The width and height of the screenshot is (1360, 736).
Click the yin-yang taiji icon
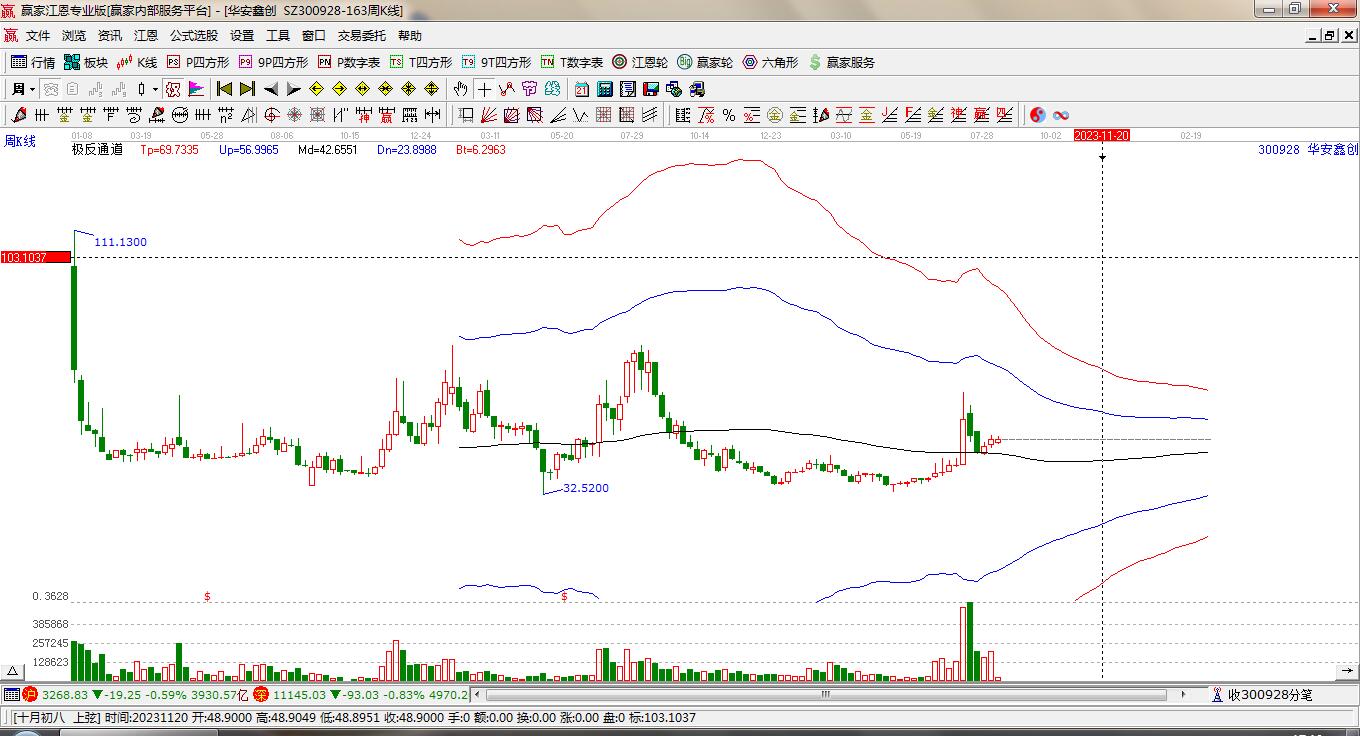tap(1038, 115)
